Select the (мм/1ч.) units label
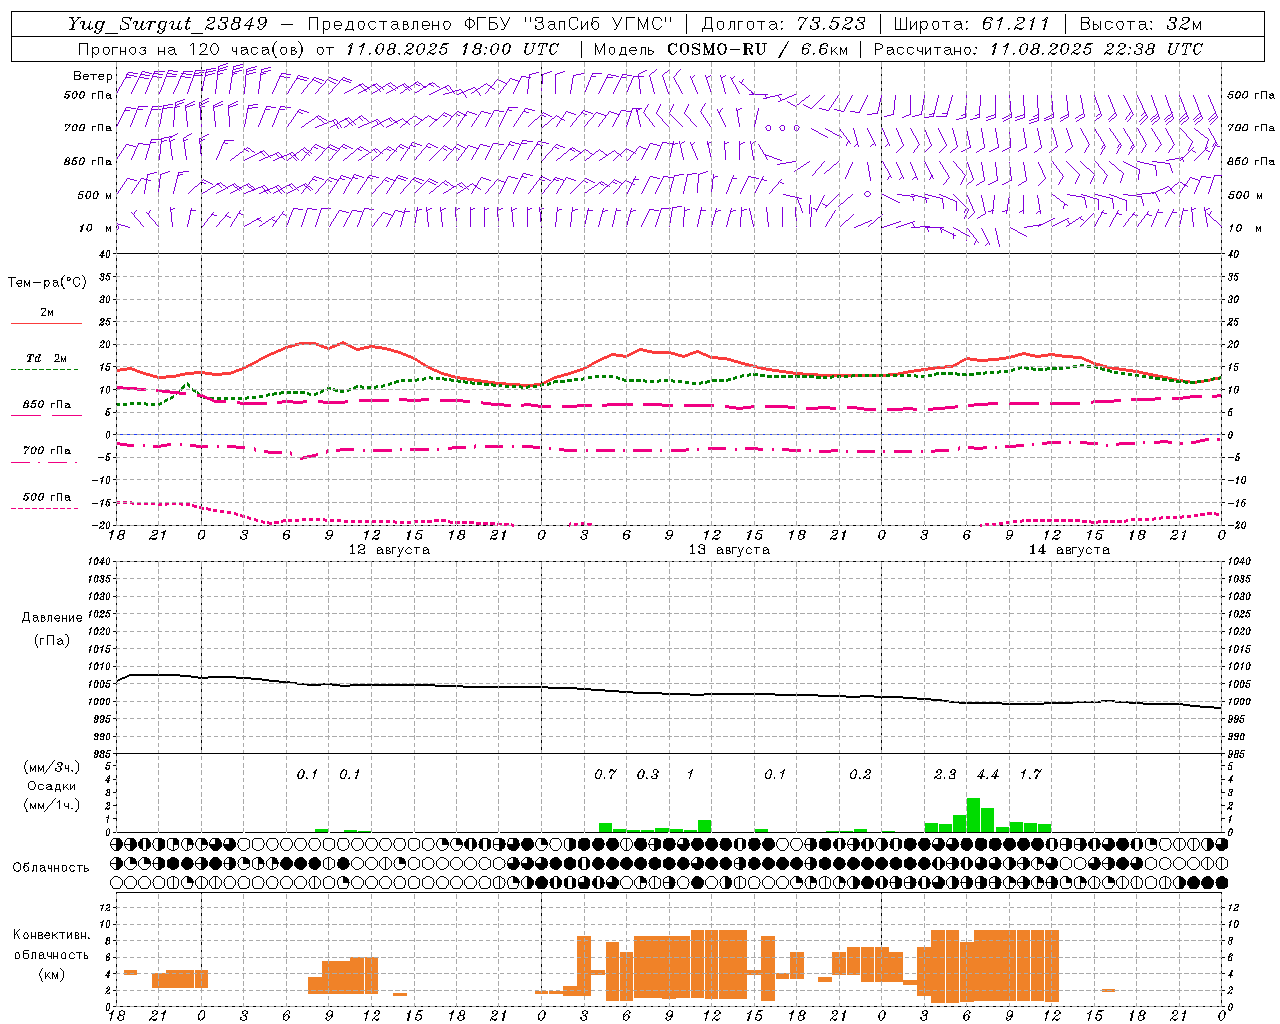 (52, 805)
